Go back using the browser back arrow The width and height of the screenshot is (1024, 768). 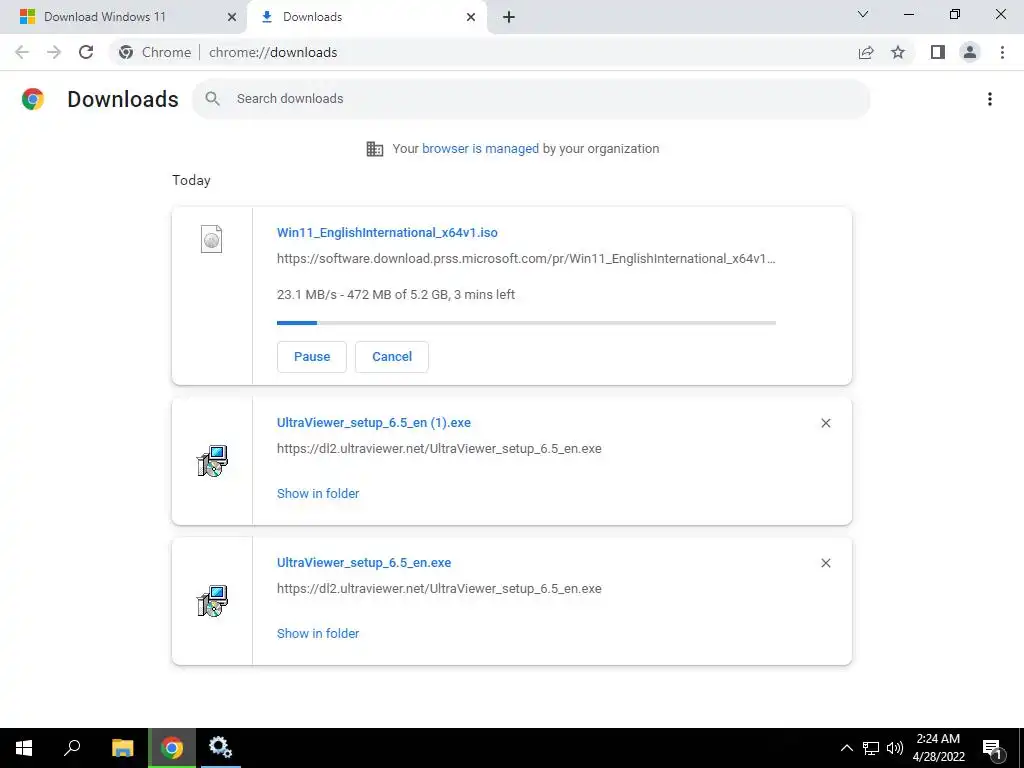pos(22,52)
